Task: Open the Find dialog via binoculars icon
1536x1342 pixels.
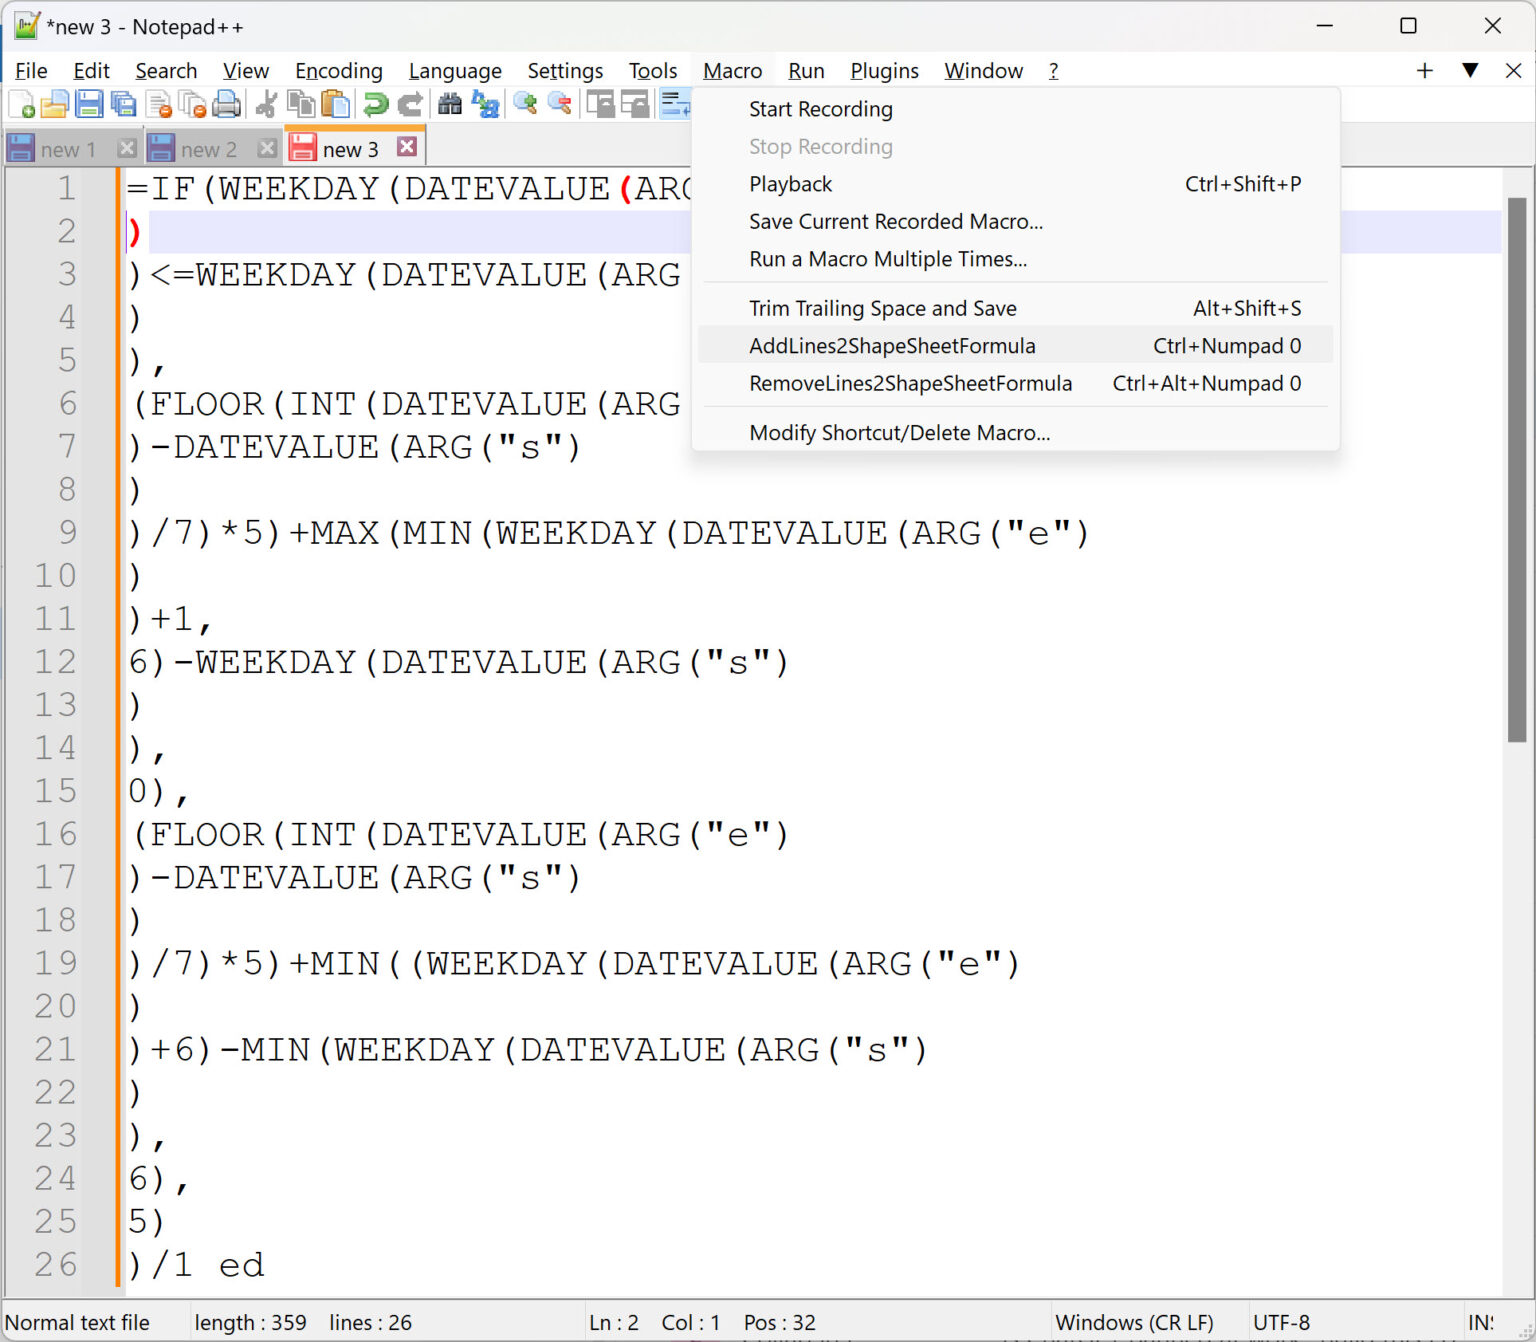Action: (x=450, y=103)
